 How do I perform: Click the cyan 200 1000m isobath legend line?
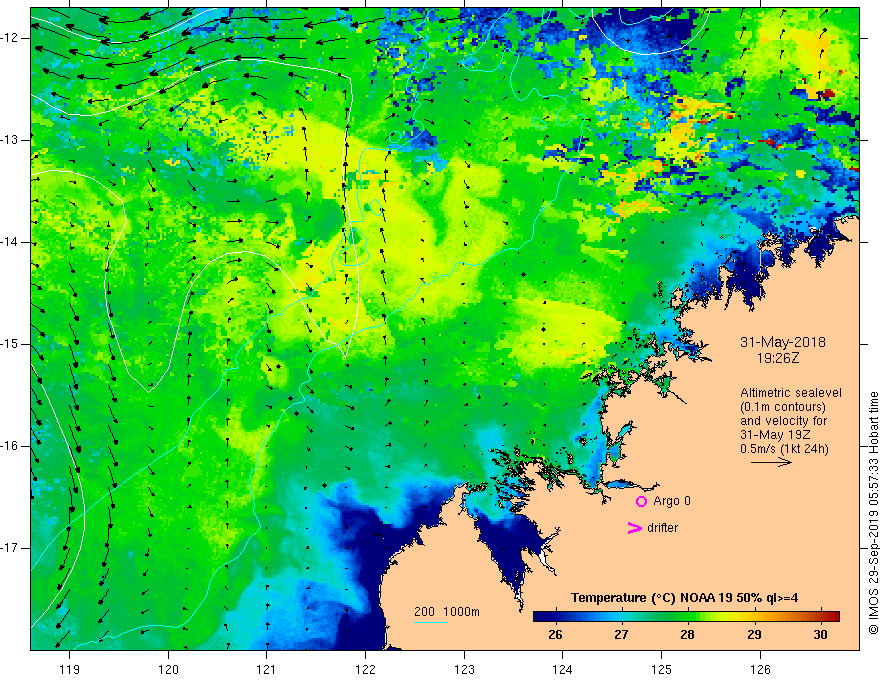[x=430, y=622]
